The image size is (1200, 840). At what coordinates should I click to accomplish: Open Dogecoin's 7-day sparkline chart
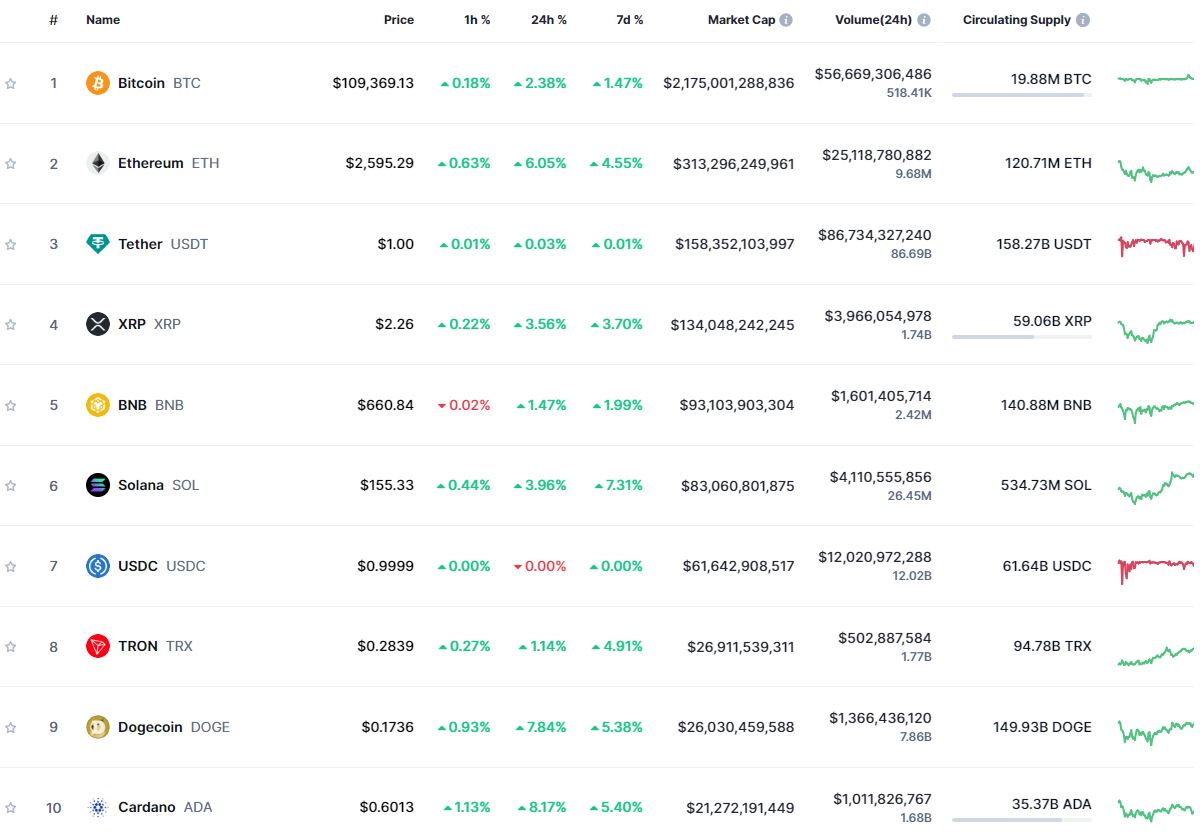pyautogui.click(x=1157, y=732)
